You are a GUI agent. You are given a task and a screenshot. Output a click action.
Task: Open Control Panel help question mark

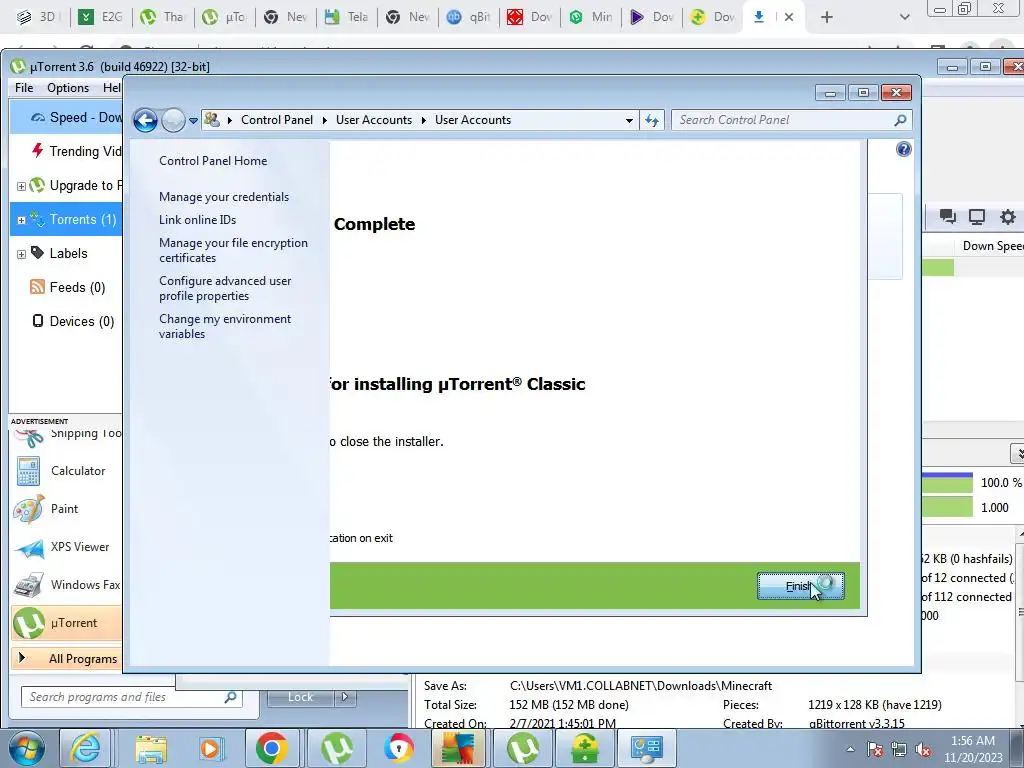click(x=903, y=150)
